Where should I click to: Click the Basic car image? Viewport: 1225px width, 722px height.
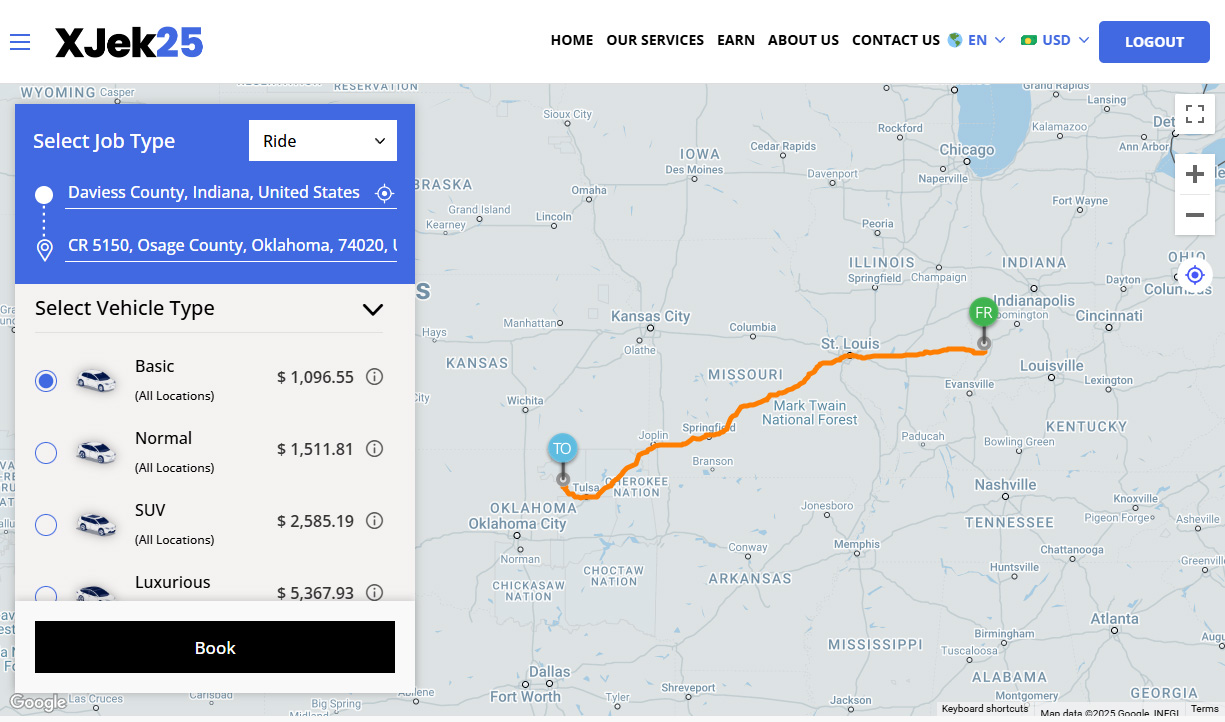click(x=96, y=380)
